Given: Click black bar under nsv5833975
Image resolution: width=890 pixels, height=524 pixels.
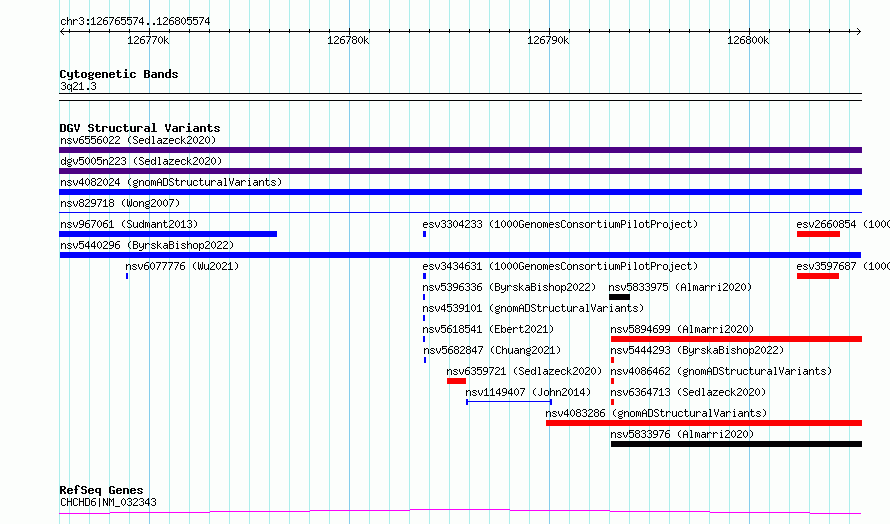Looking at the screenshot, I should [619, 297].
